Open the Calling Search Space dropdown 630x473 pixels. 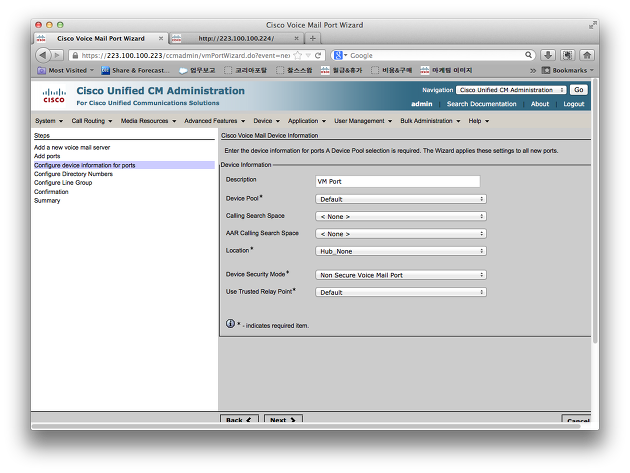click(x=401, y=217)
